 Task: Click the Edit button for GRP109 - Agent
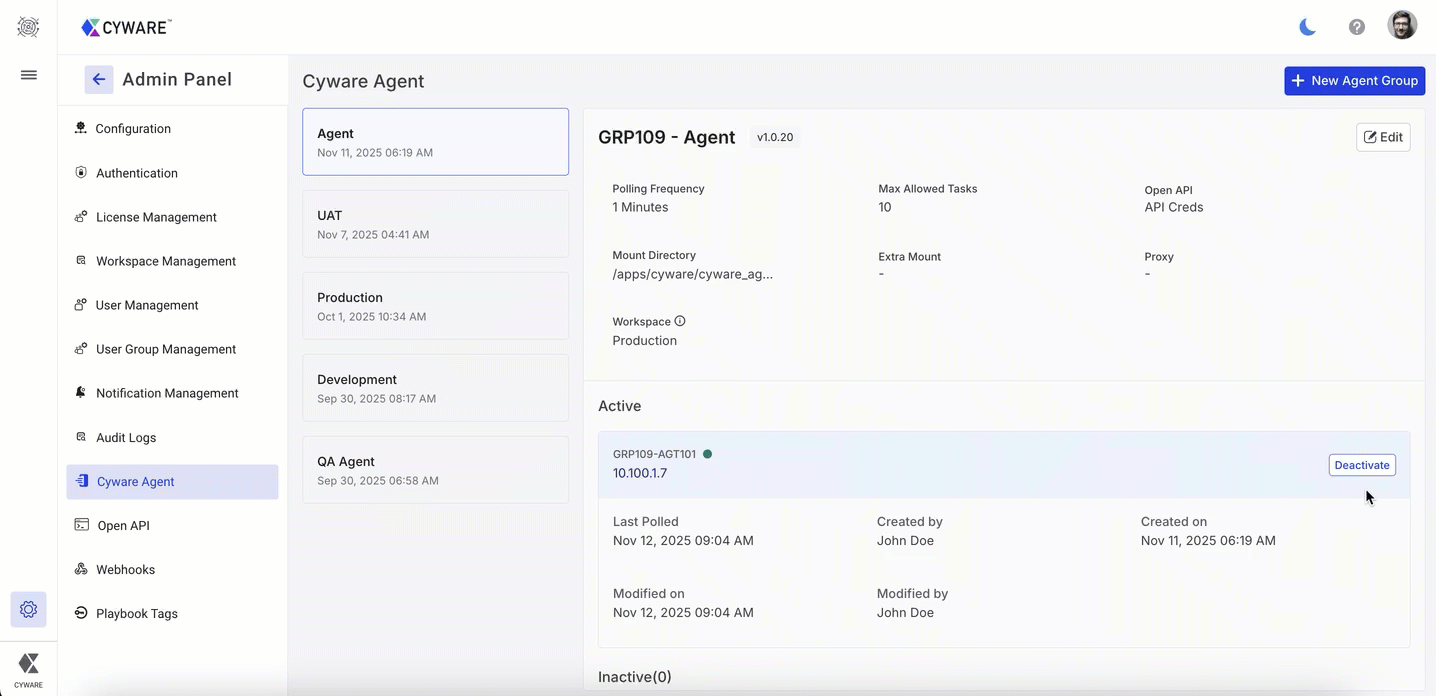[x=1383, y=137]
